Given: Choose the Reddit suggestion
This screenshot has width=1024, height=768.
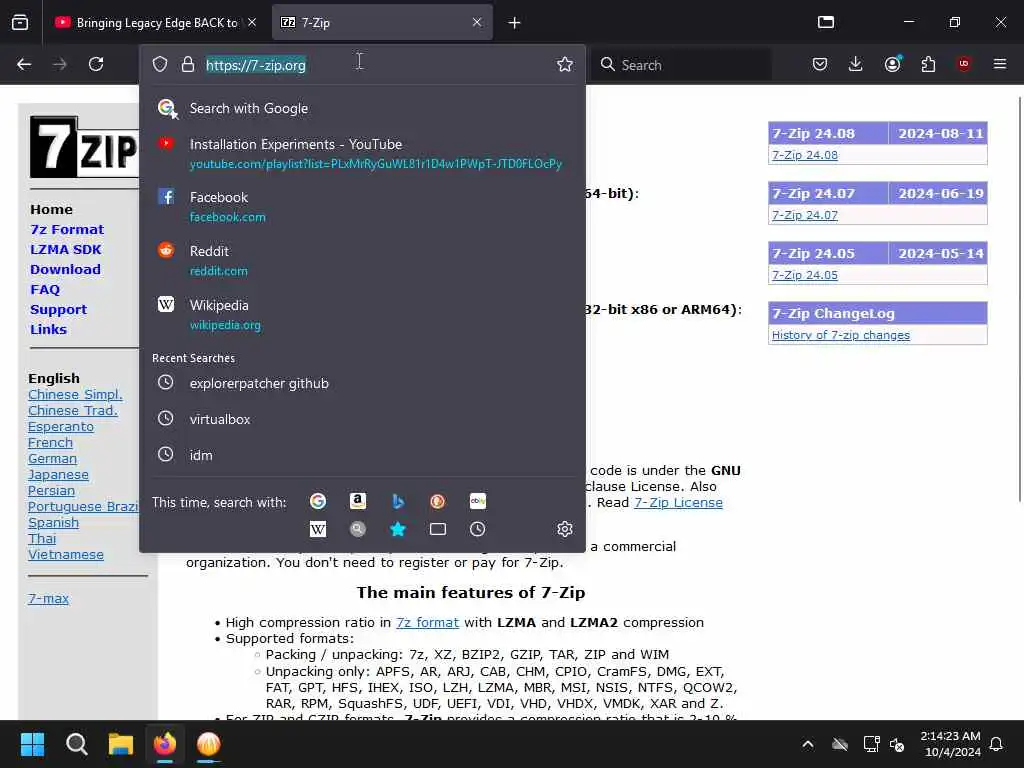Looking at the screenshot, I should tap(362, 261).
